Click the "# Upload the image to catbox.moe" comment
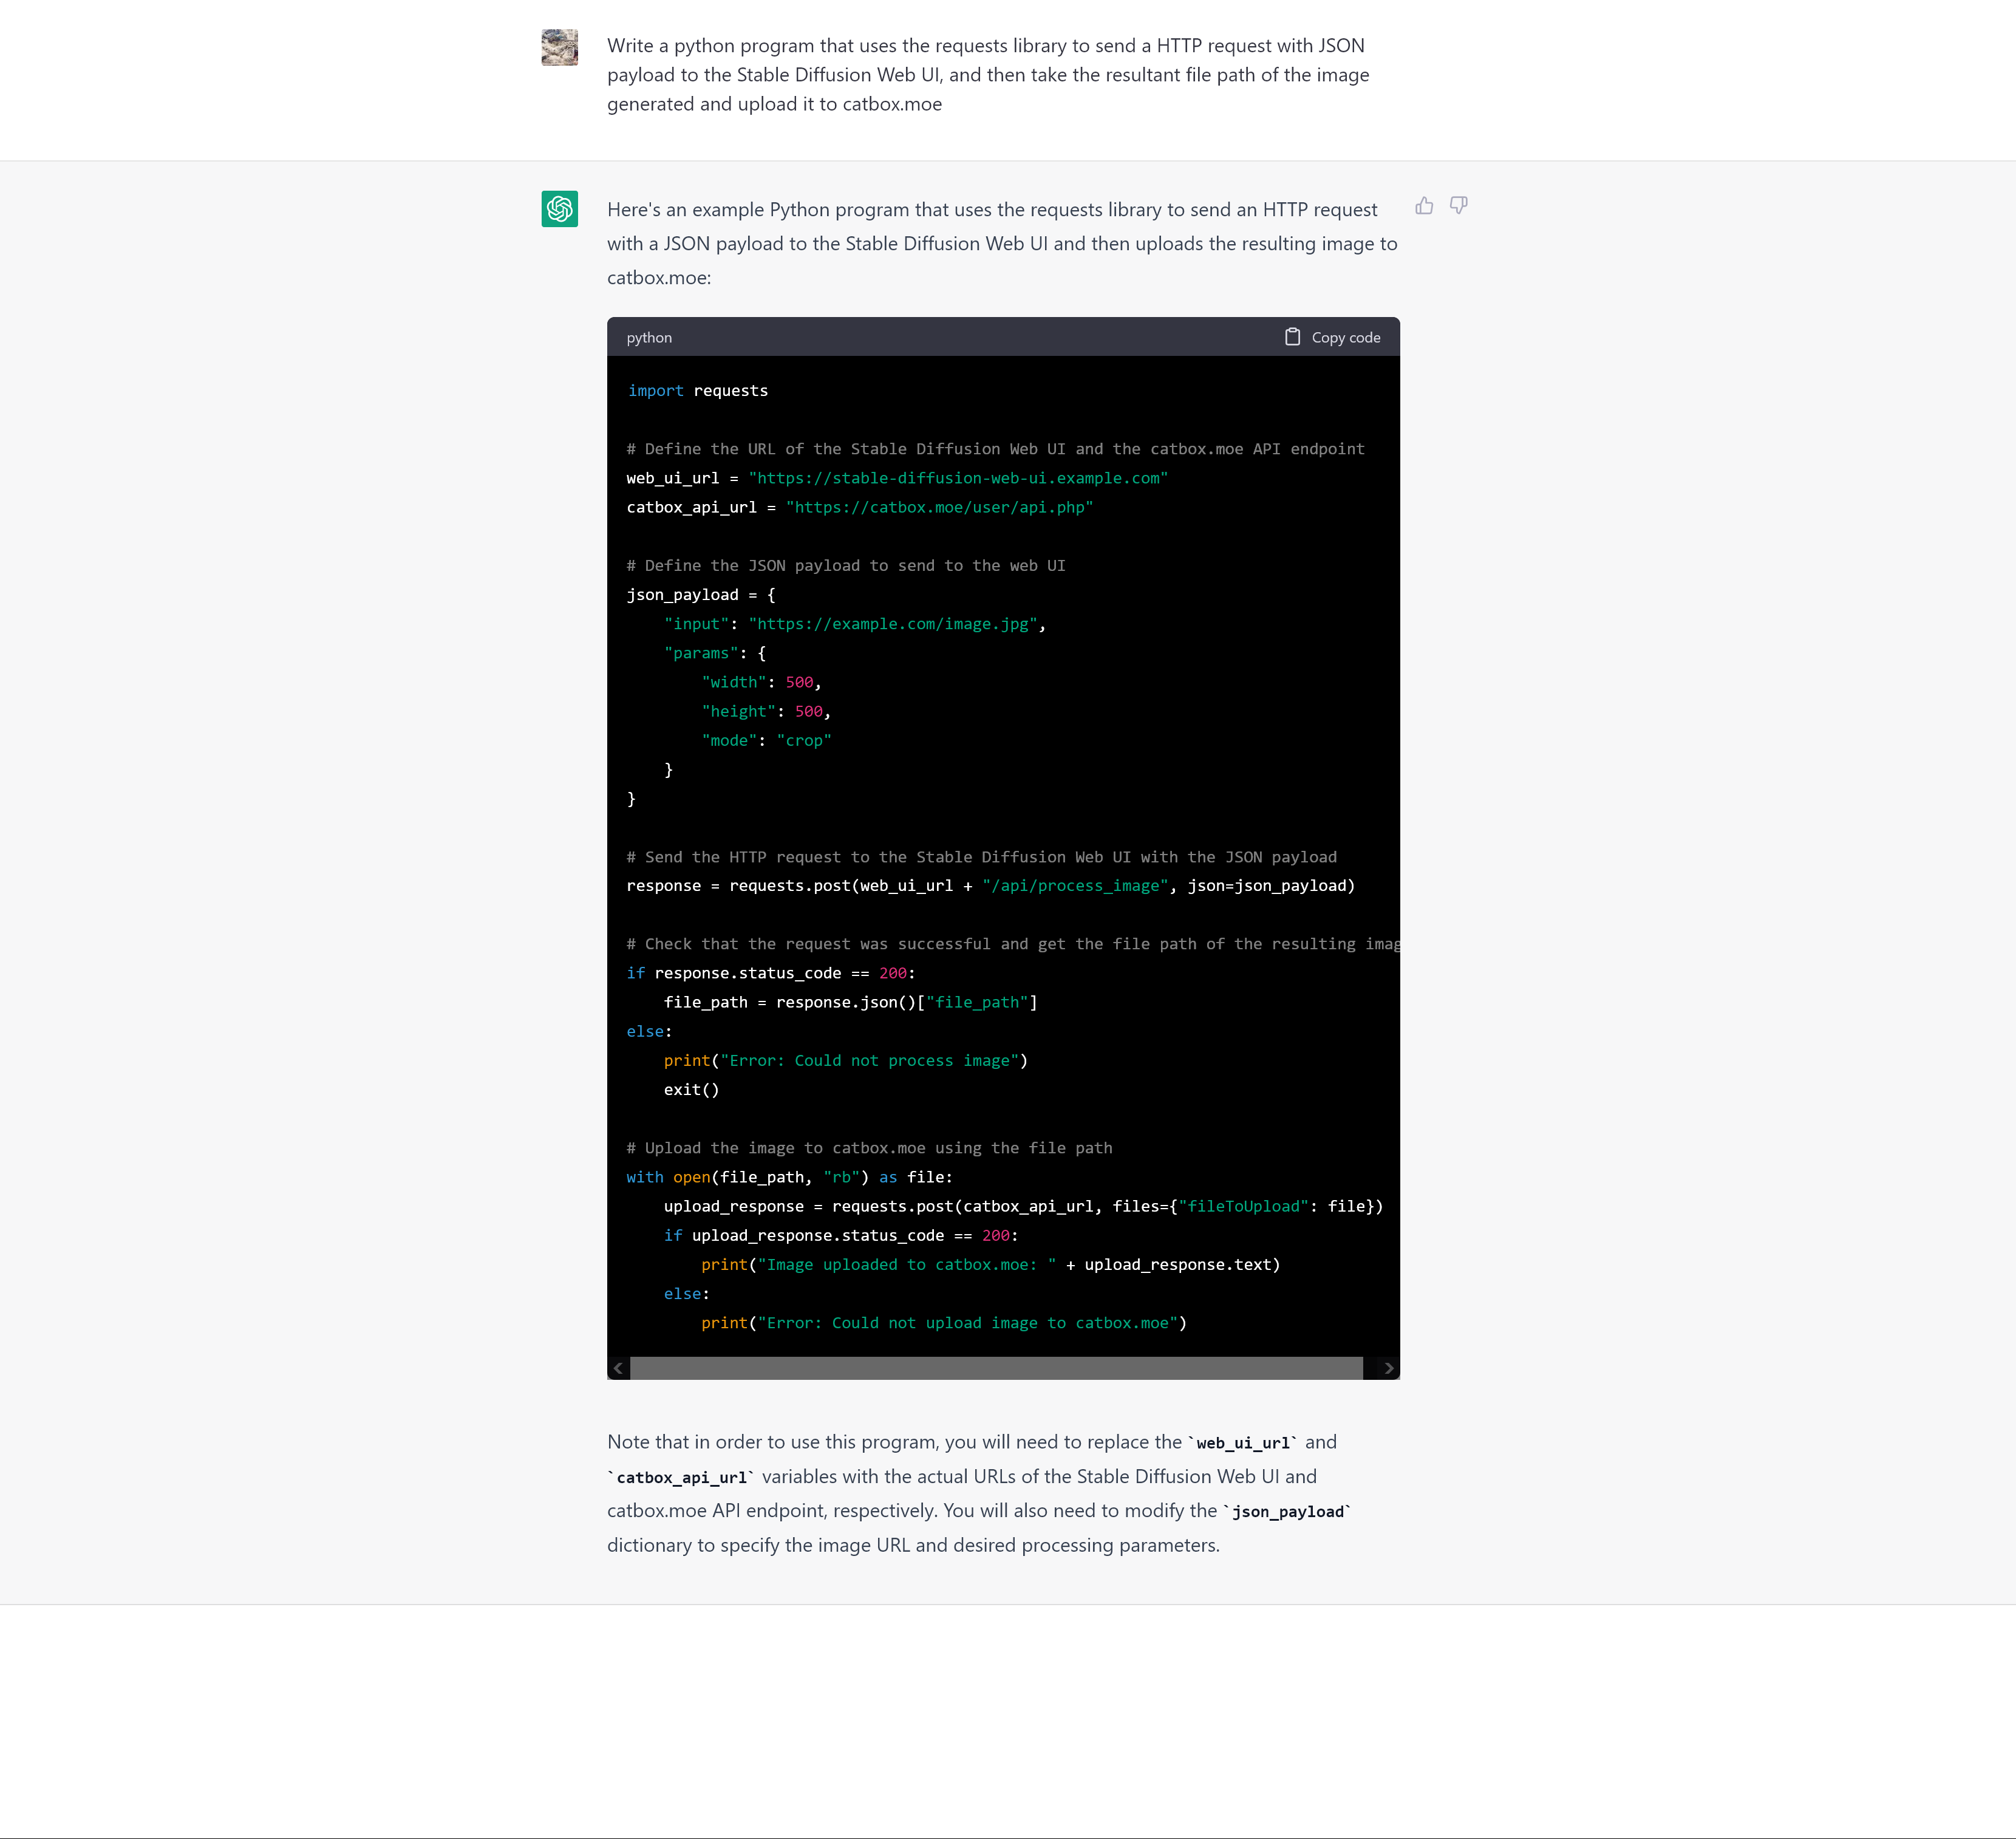 click(870, 1148)
